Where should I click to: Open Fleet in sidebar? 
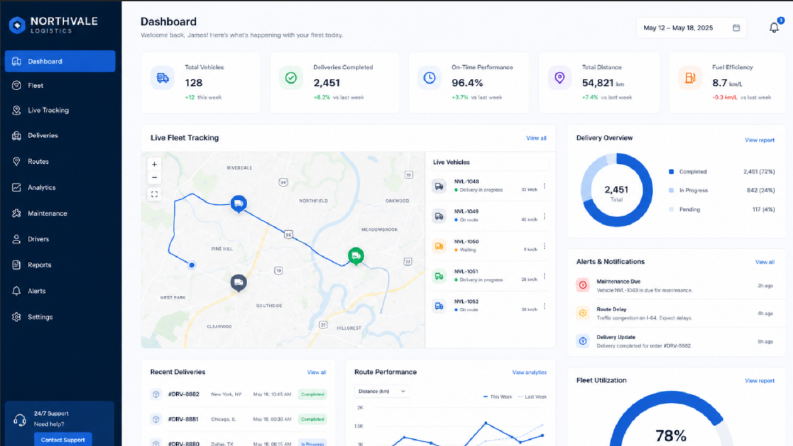[60, 85]
